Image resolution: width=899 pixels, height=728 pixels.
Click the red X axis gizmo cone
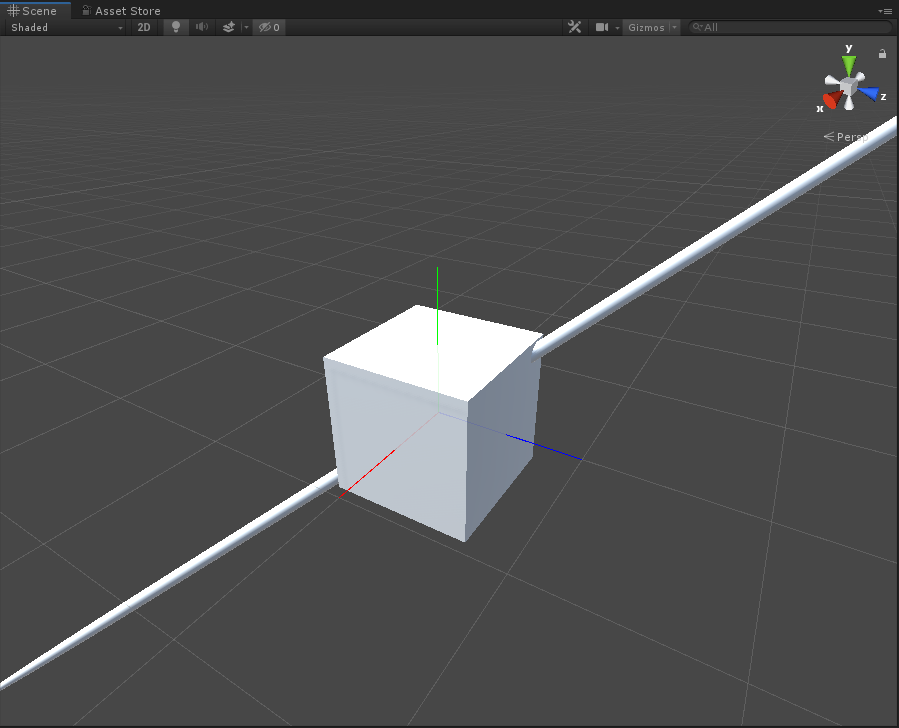(x=832, y=100)
